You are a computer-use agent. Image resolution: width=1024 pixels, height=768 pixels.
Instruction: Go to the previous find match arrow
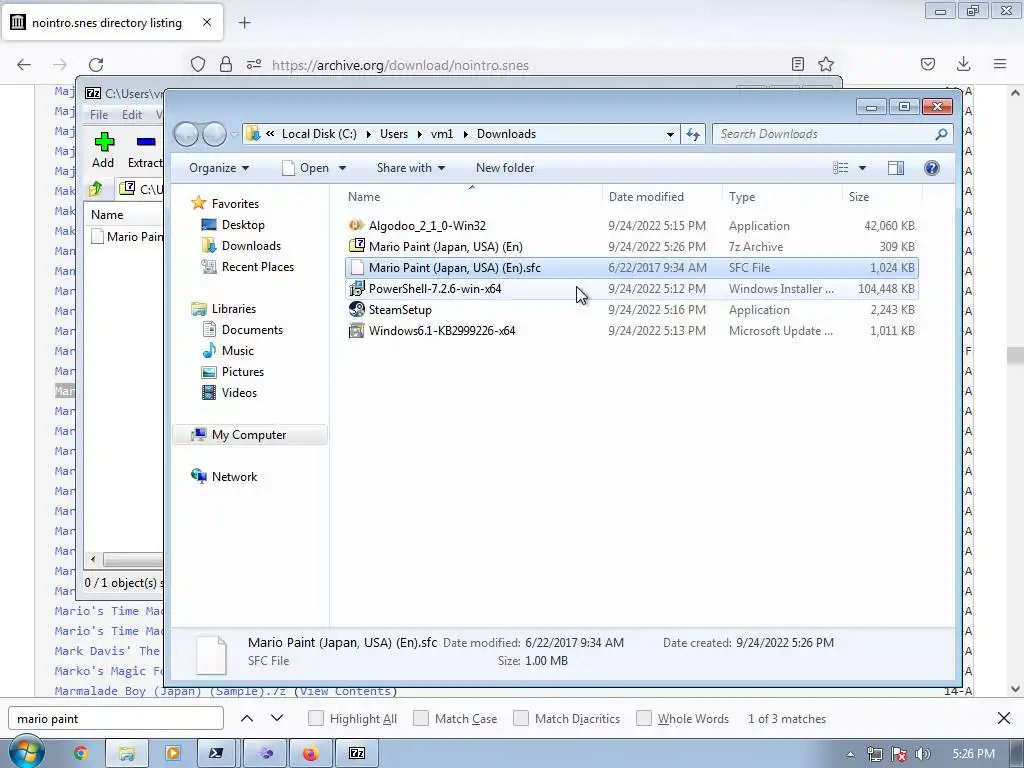(x=247, y=718)
